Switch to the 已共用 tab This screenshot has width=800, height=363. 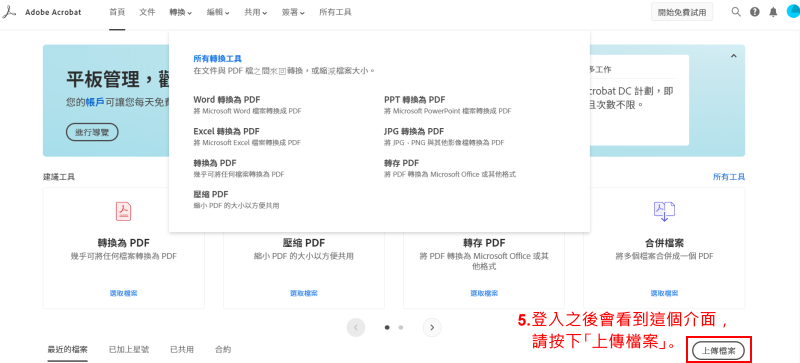(182, 350)
